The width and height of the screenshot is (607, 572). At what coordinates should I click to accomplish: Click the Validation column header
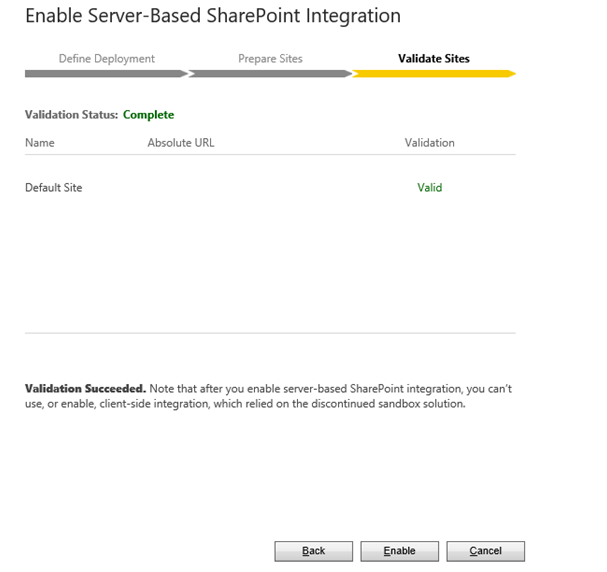(x=429, y=143)
